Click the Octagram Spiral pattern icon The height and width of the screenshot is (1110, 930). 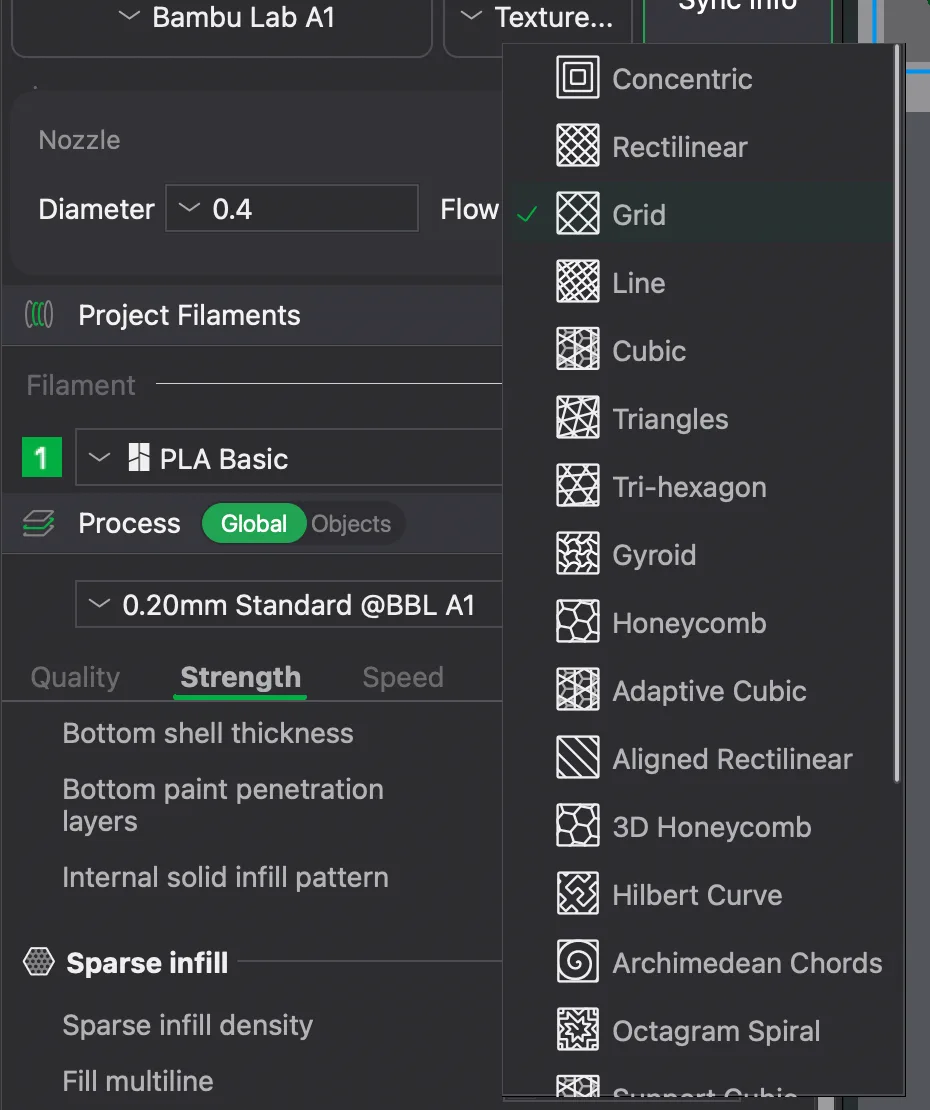(578, 1029)
